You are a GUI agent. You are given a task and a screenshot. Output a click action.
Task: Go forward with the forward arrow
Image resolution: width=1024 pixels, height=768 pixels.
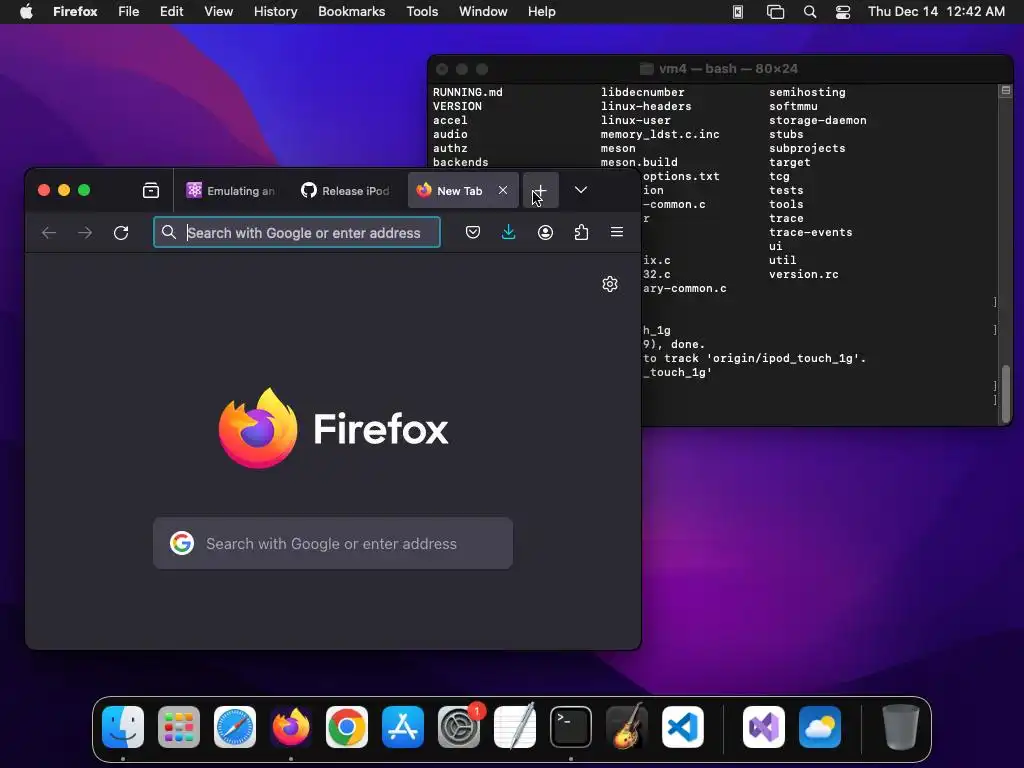[x=85, y=232]
